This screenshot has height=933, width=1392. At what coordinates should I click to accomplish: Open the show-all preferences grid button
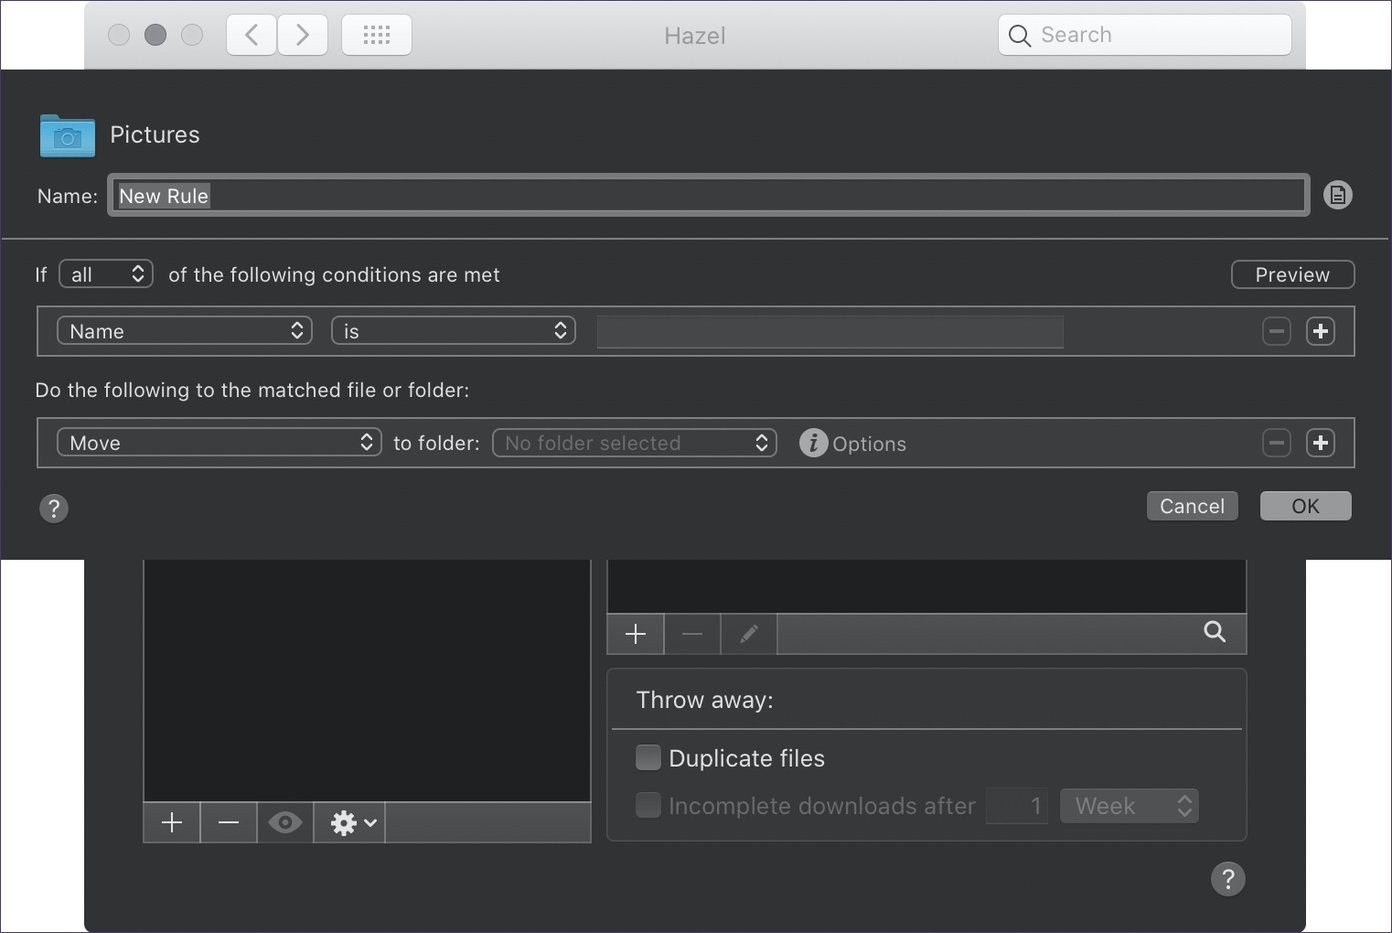(x=376, y=35)
